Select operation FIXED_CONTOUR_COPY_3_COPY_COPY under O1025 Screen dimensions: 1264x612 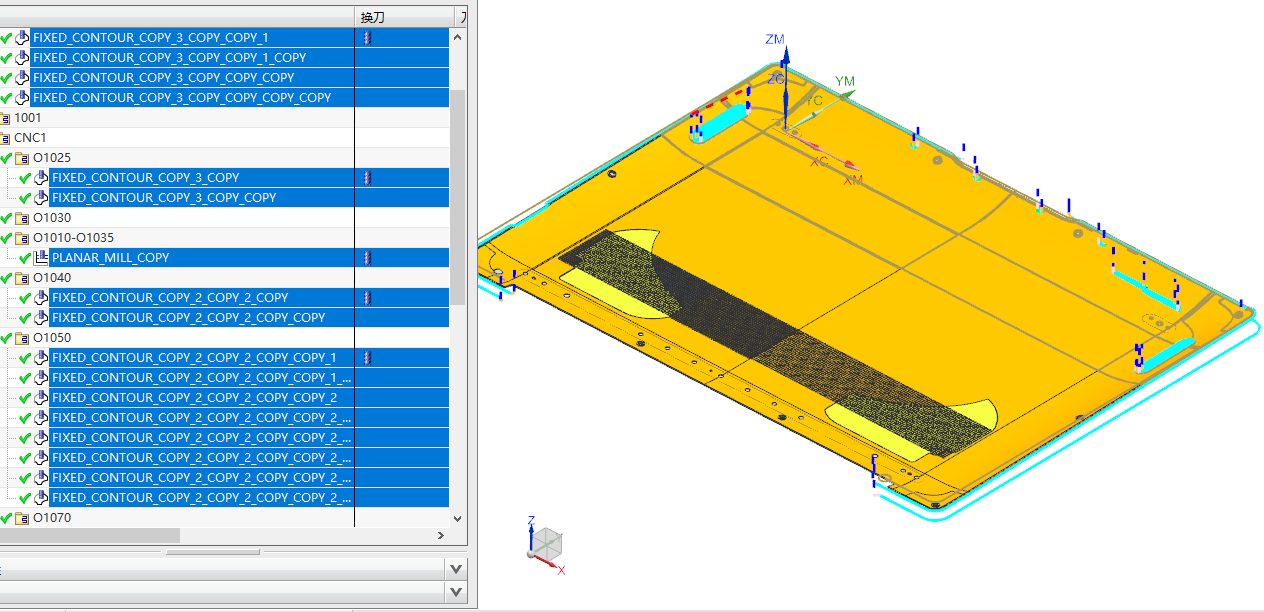[164, 198]
